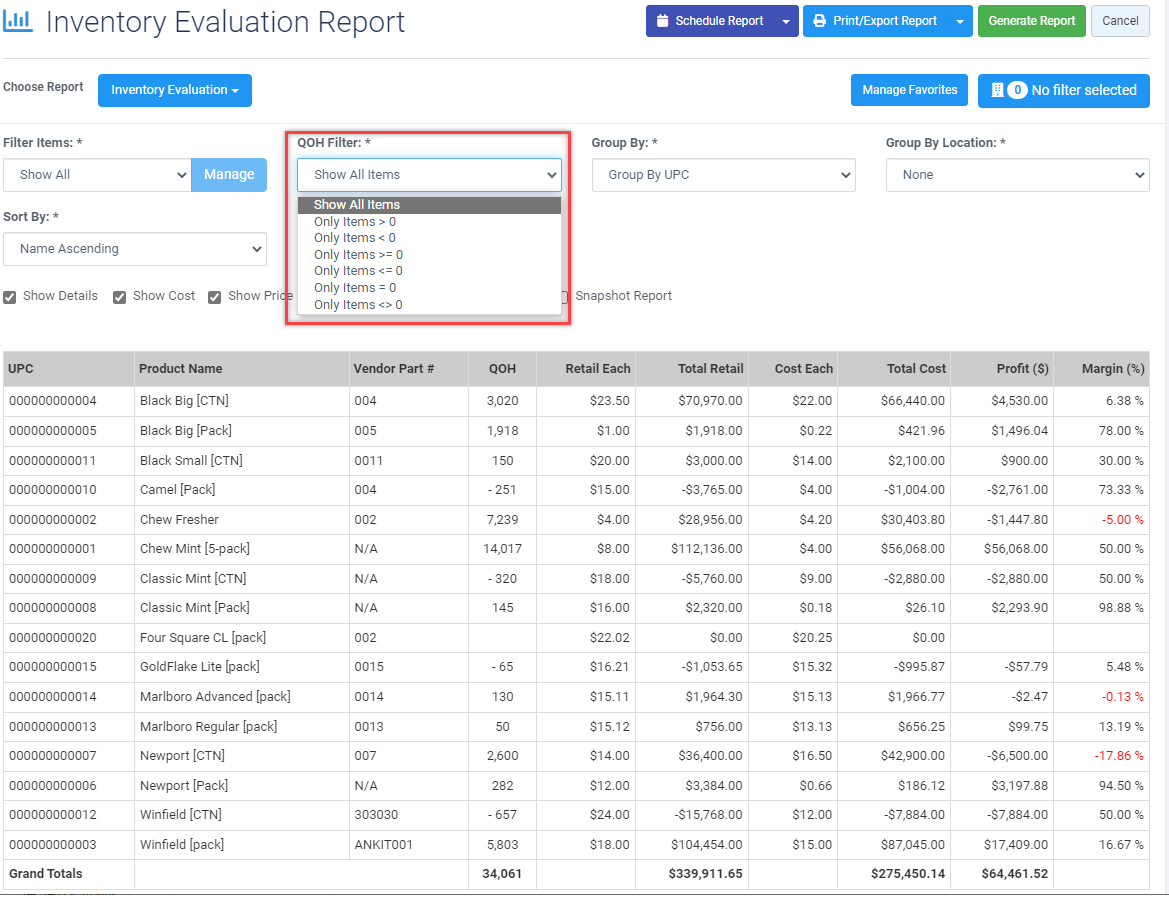
Task: Click product name 'Black Big [CTN]'
Action: click(184, 401)
